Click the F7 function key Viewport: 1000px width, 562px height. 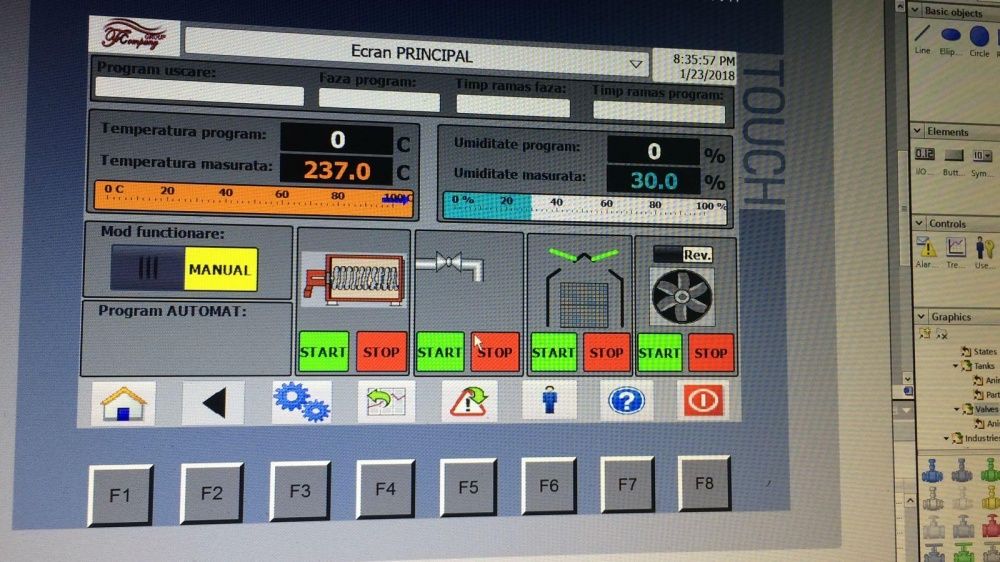point(627,484)
